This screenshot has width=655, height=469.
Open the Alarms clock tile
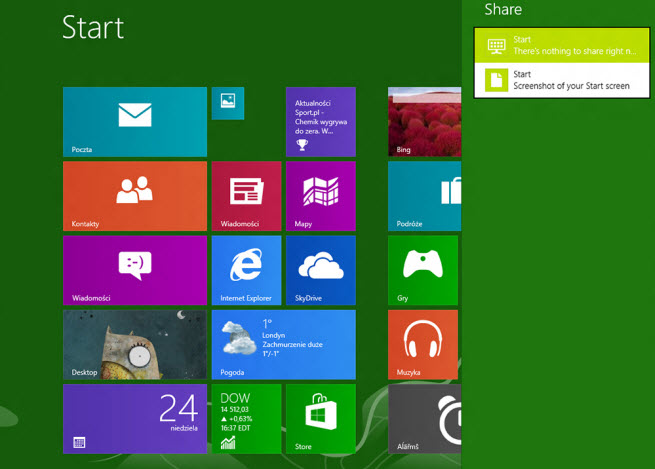424,419
